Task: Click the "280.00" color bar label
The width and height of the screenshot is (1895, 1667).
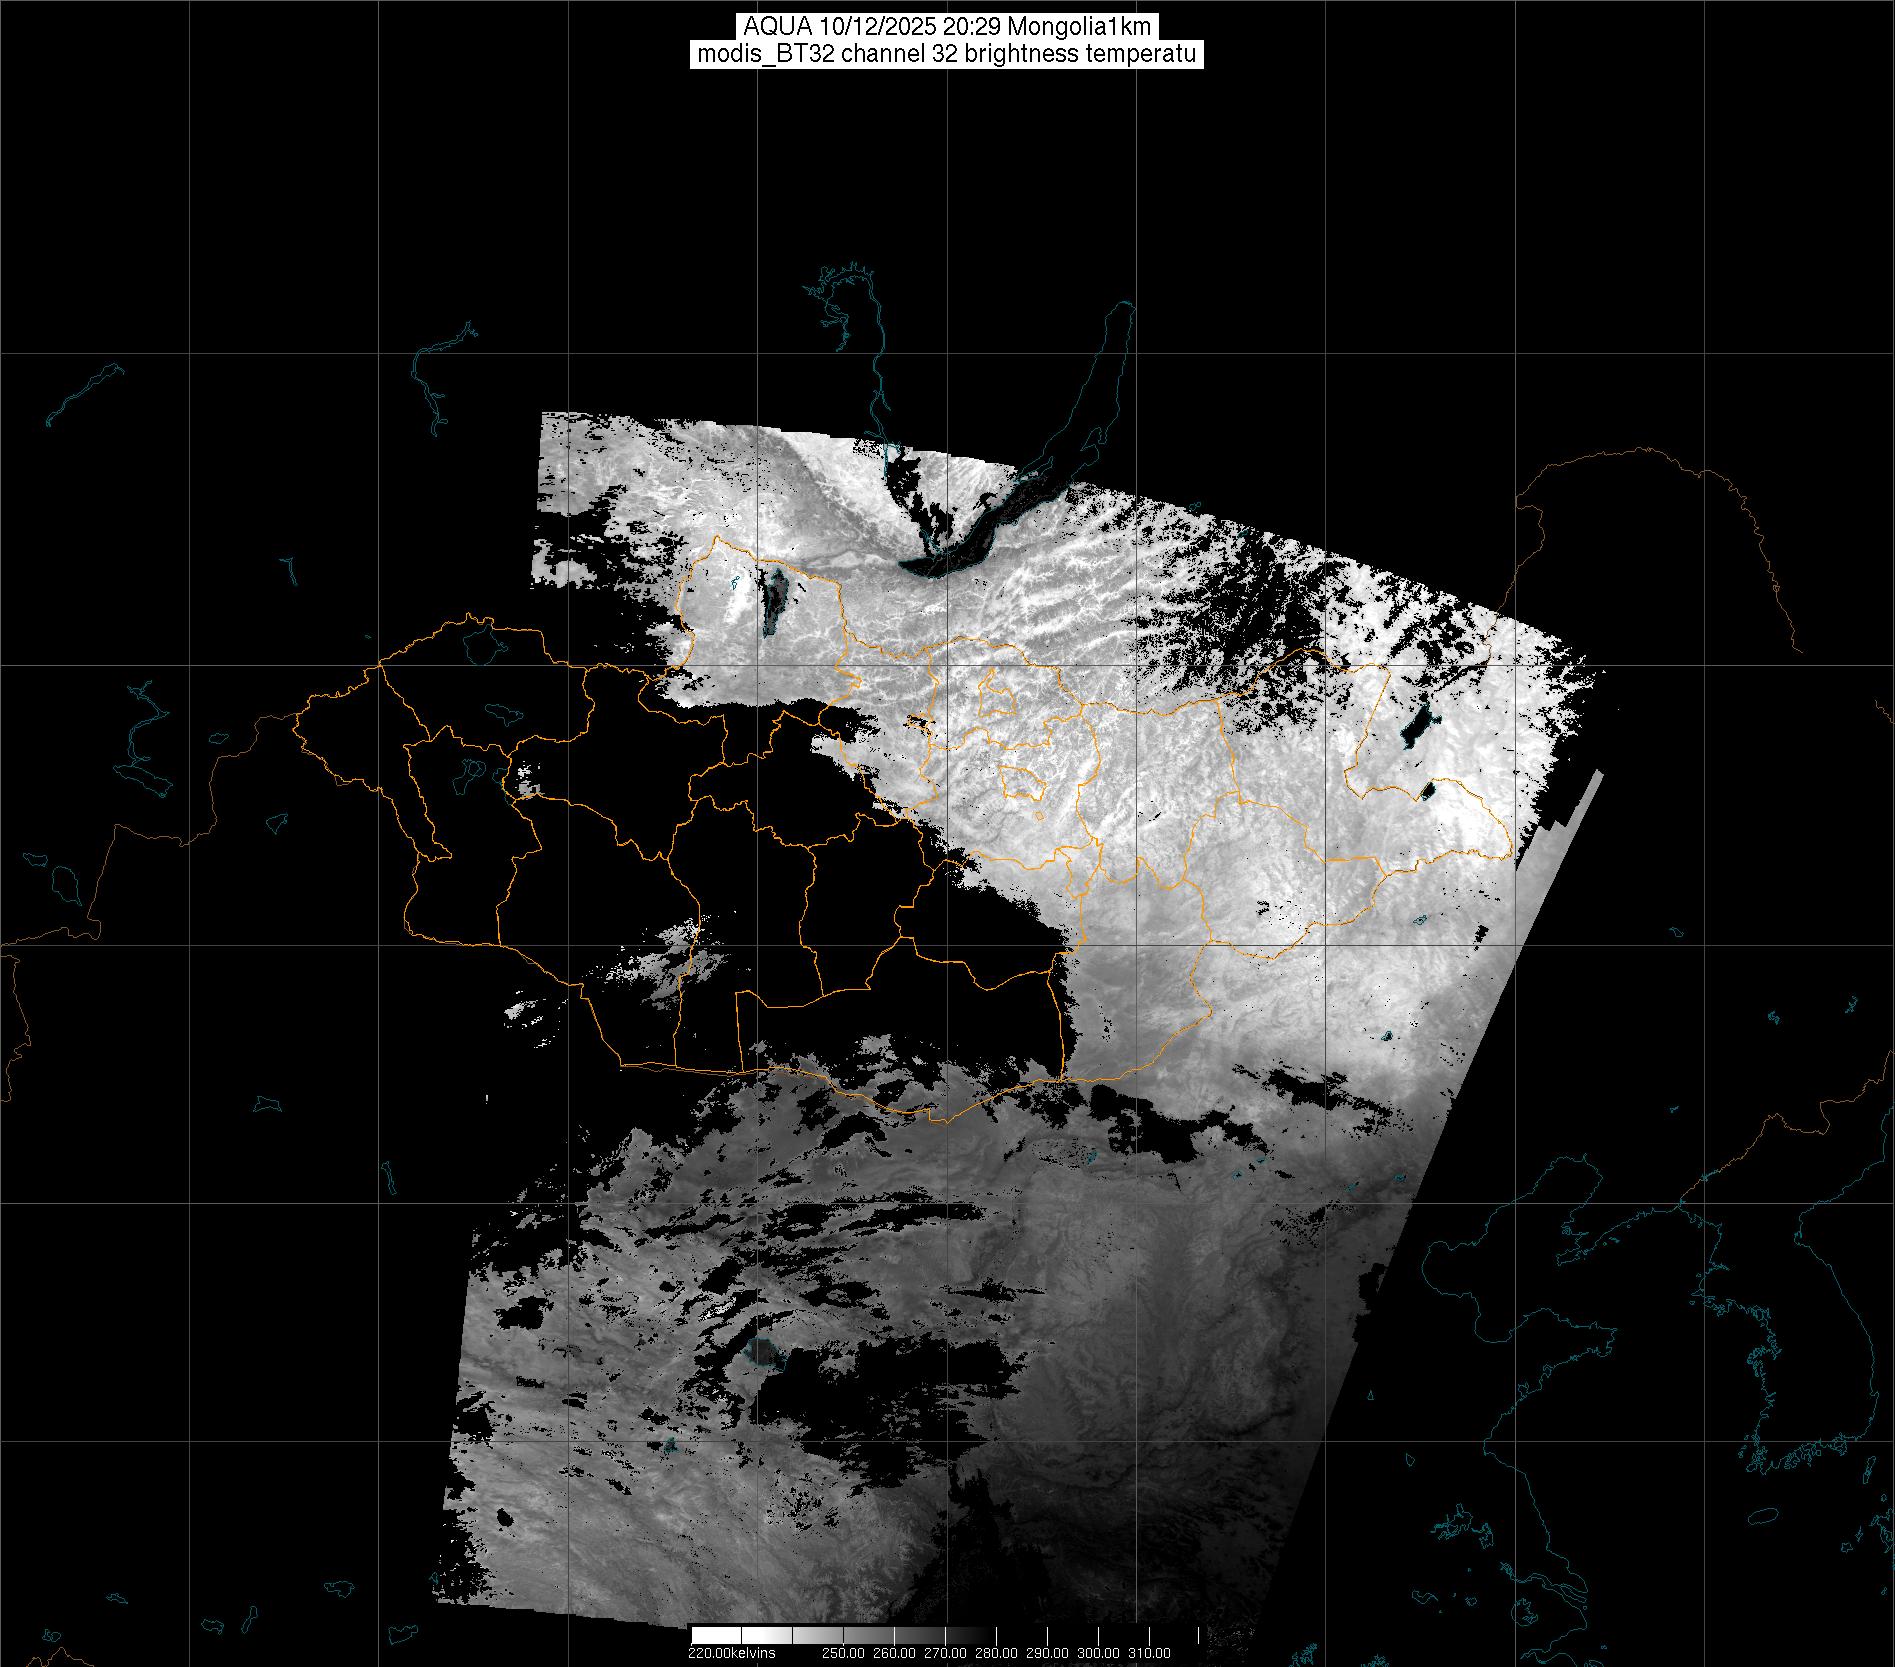Action: point(996,1653)
